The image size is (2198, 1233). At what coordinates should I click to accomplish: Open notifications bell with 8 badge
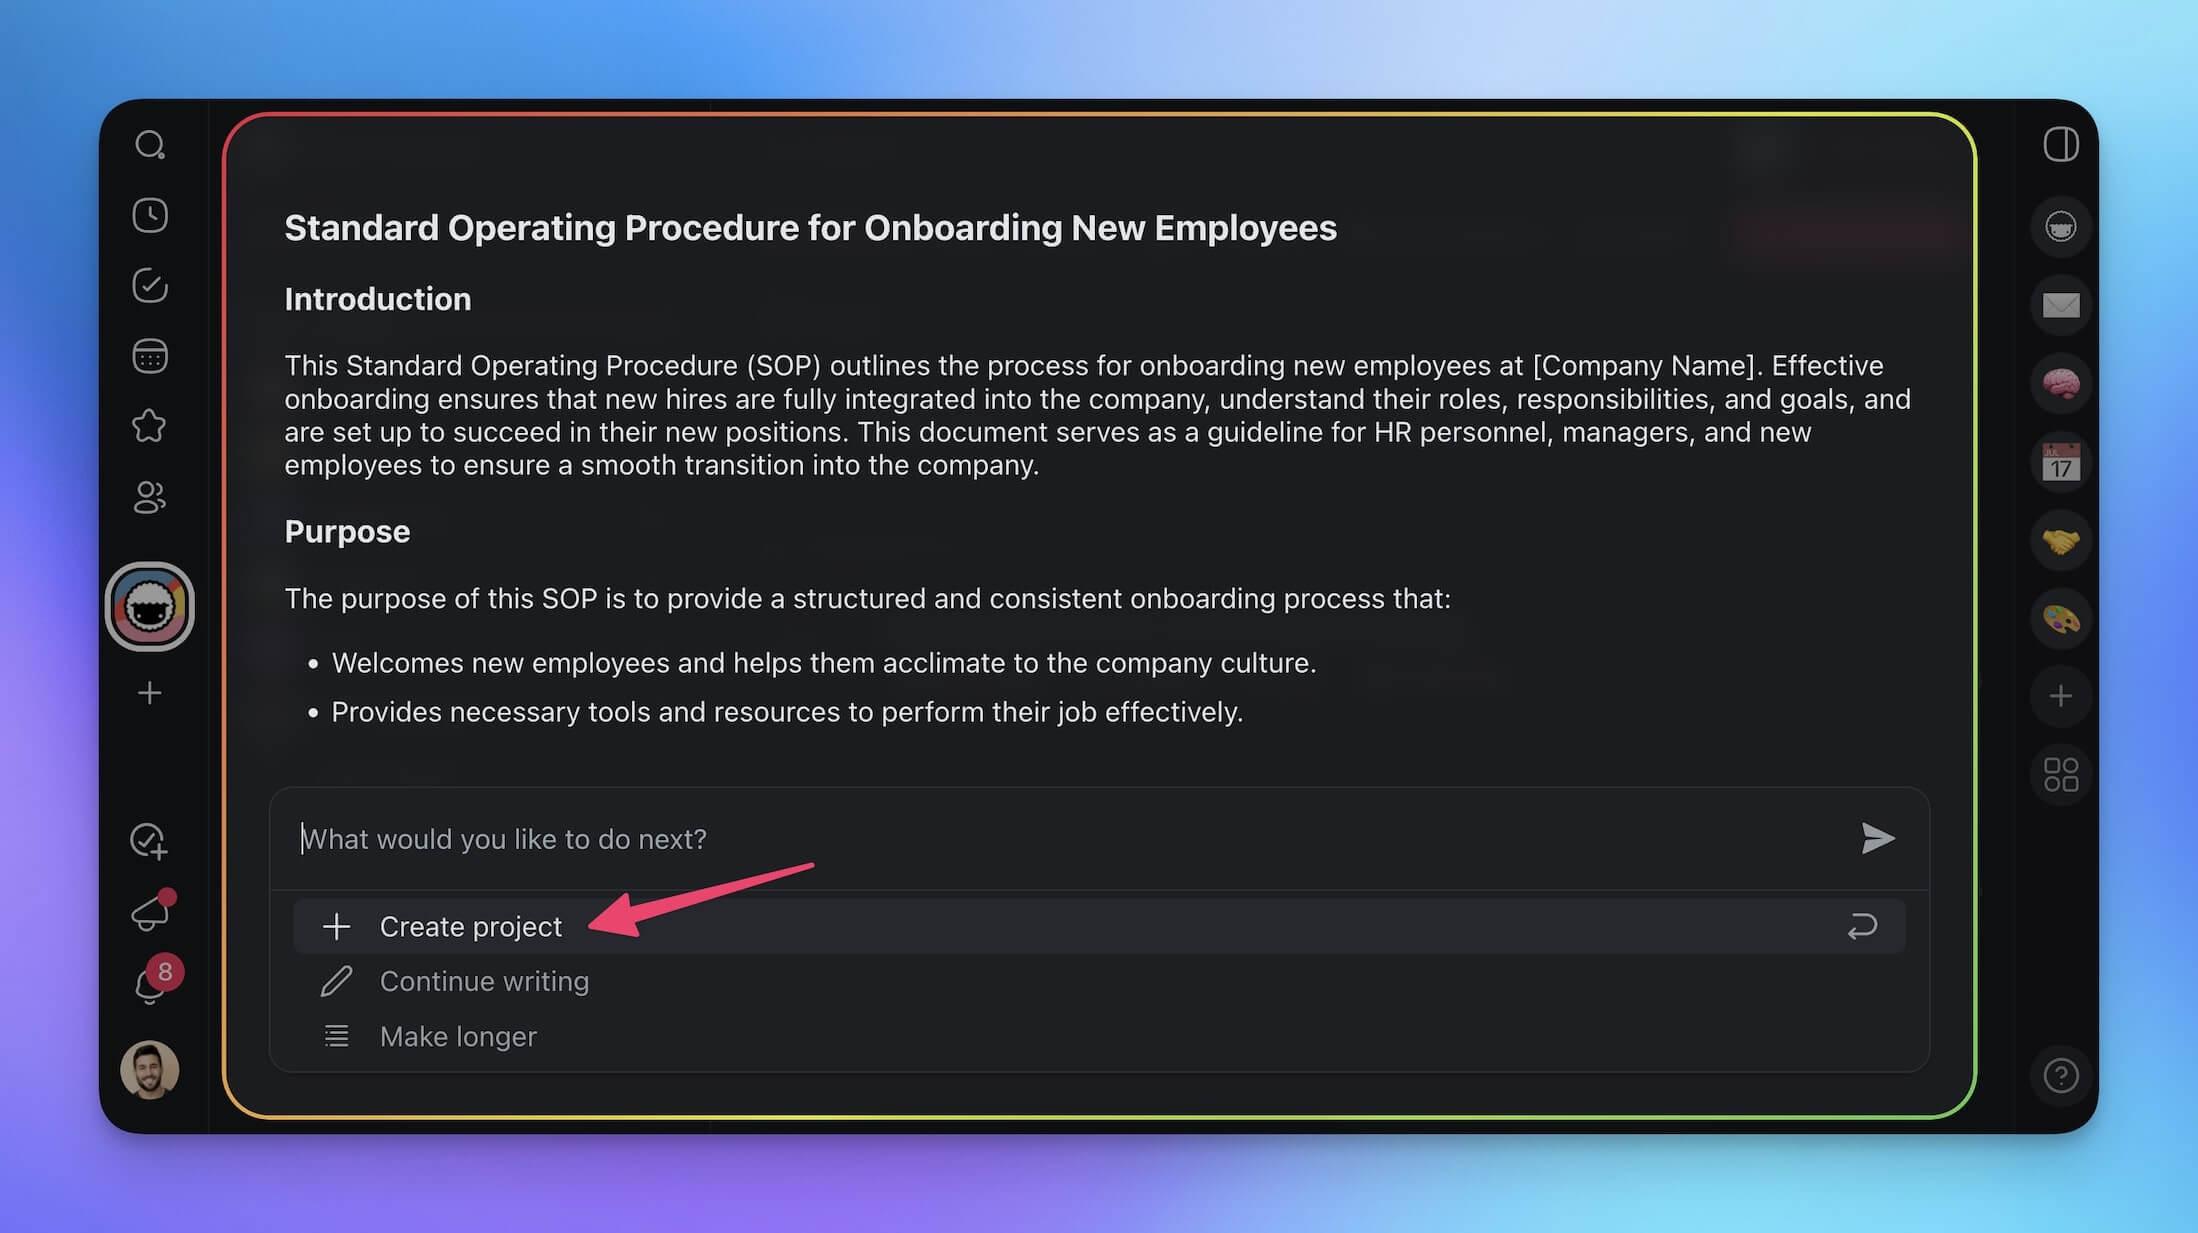coord(150,984)
